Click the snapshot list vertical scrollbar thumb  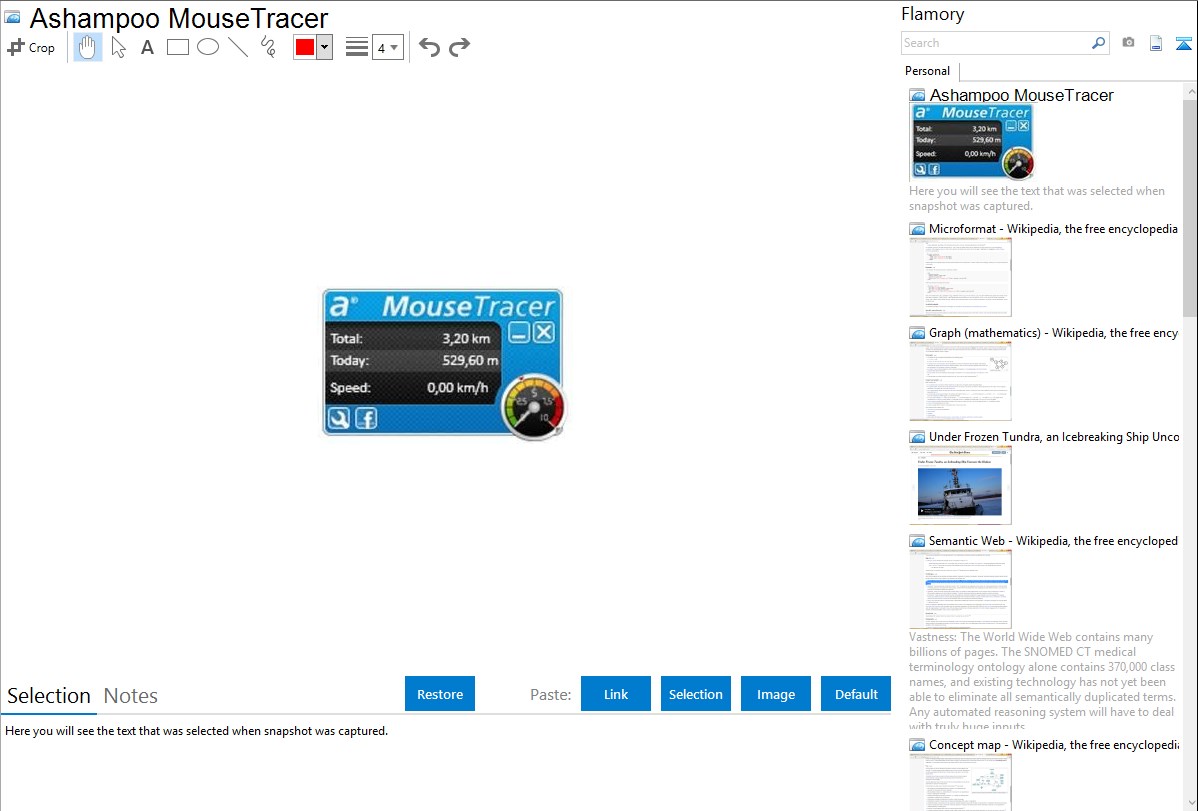(x=1190, y=208)
